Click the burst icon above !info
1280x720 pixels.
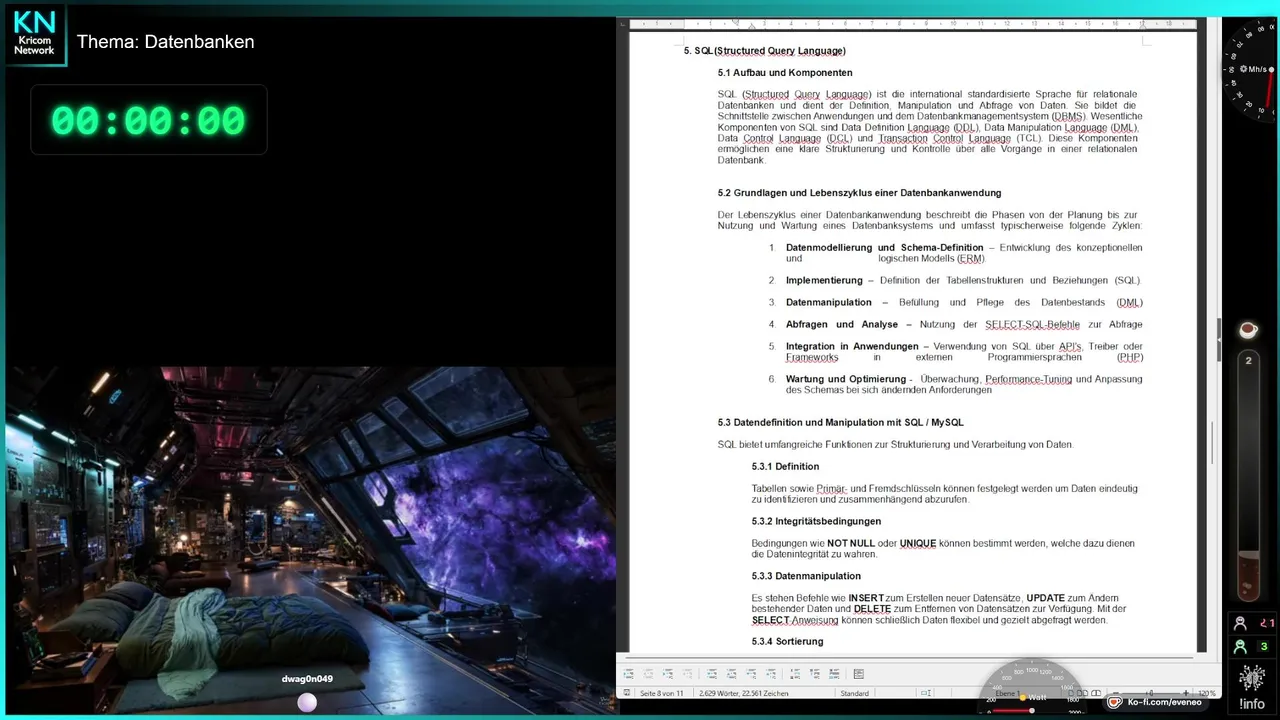(1252, 678)
